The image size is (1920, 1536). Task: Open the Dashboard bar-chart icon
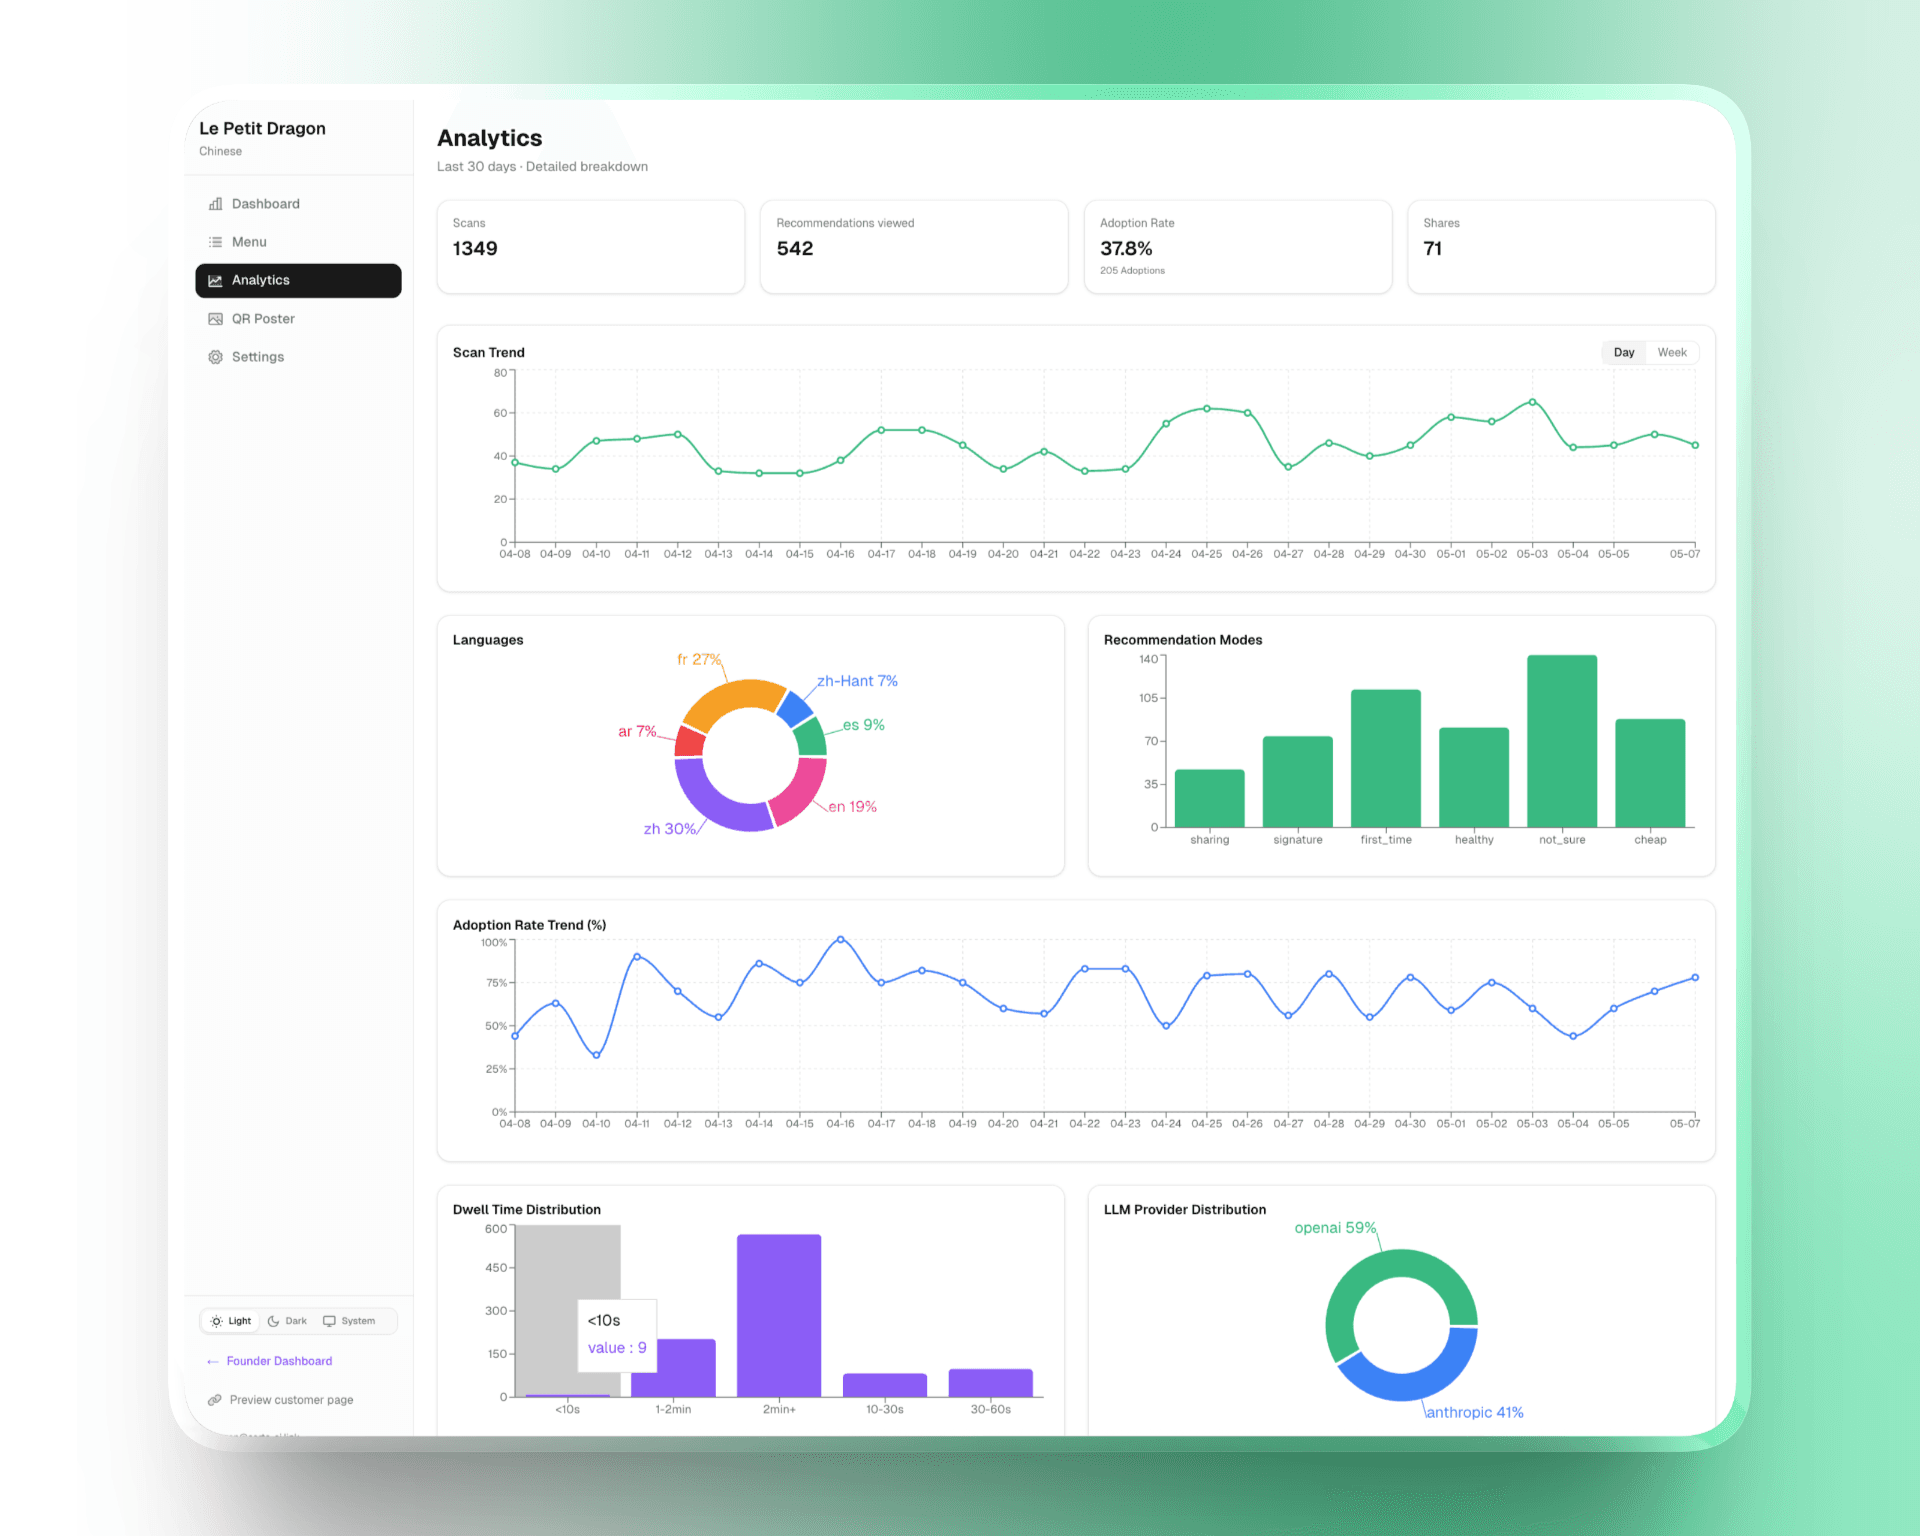[x=215, y=204]
